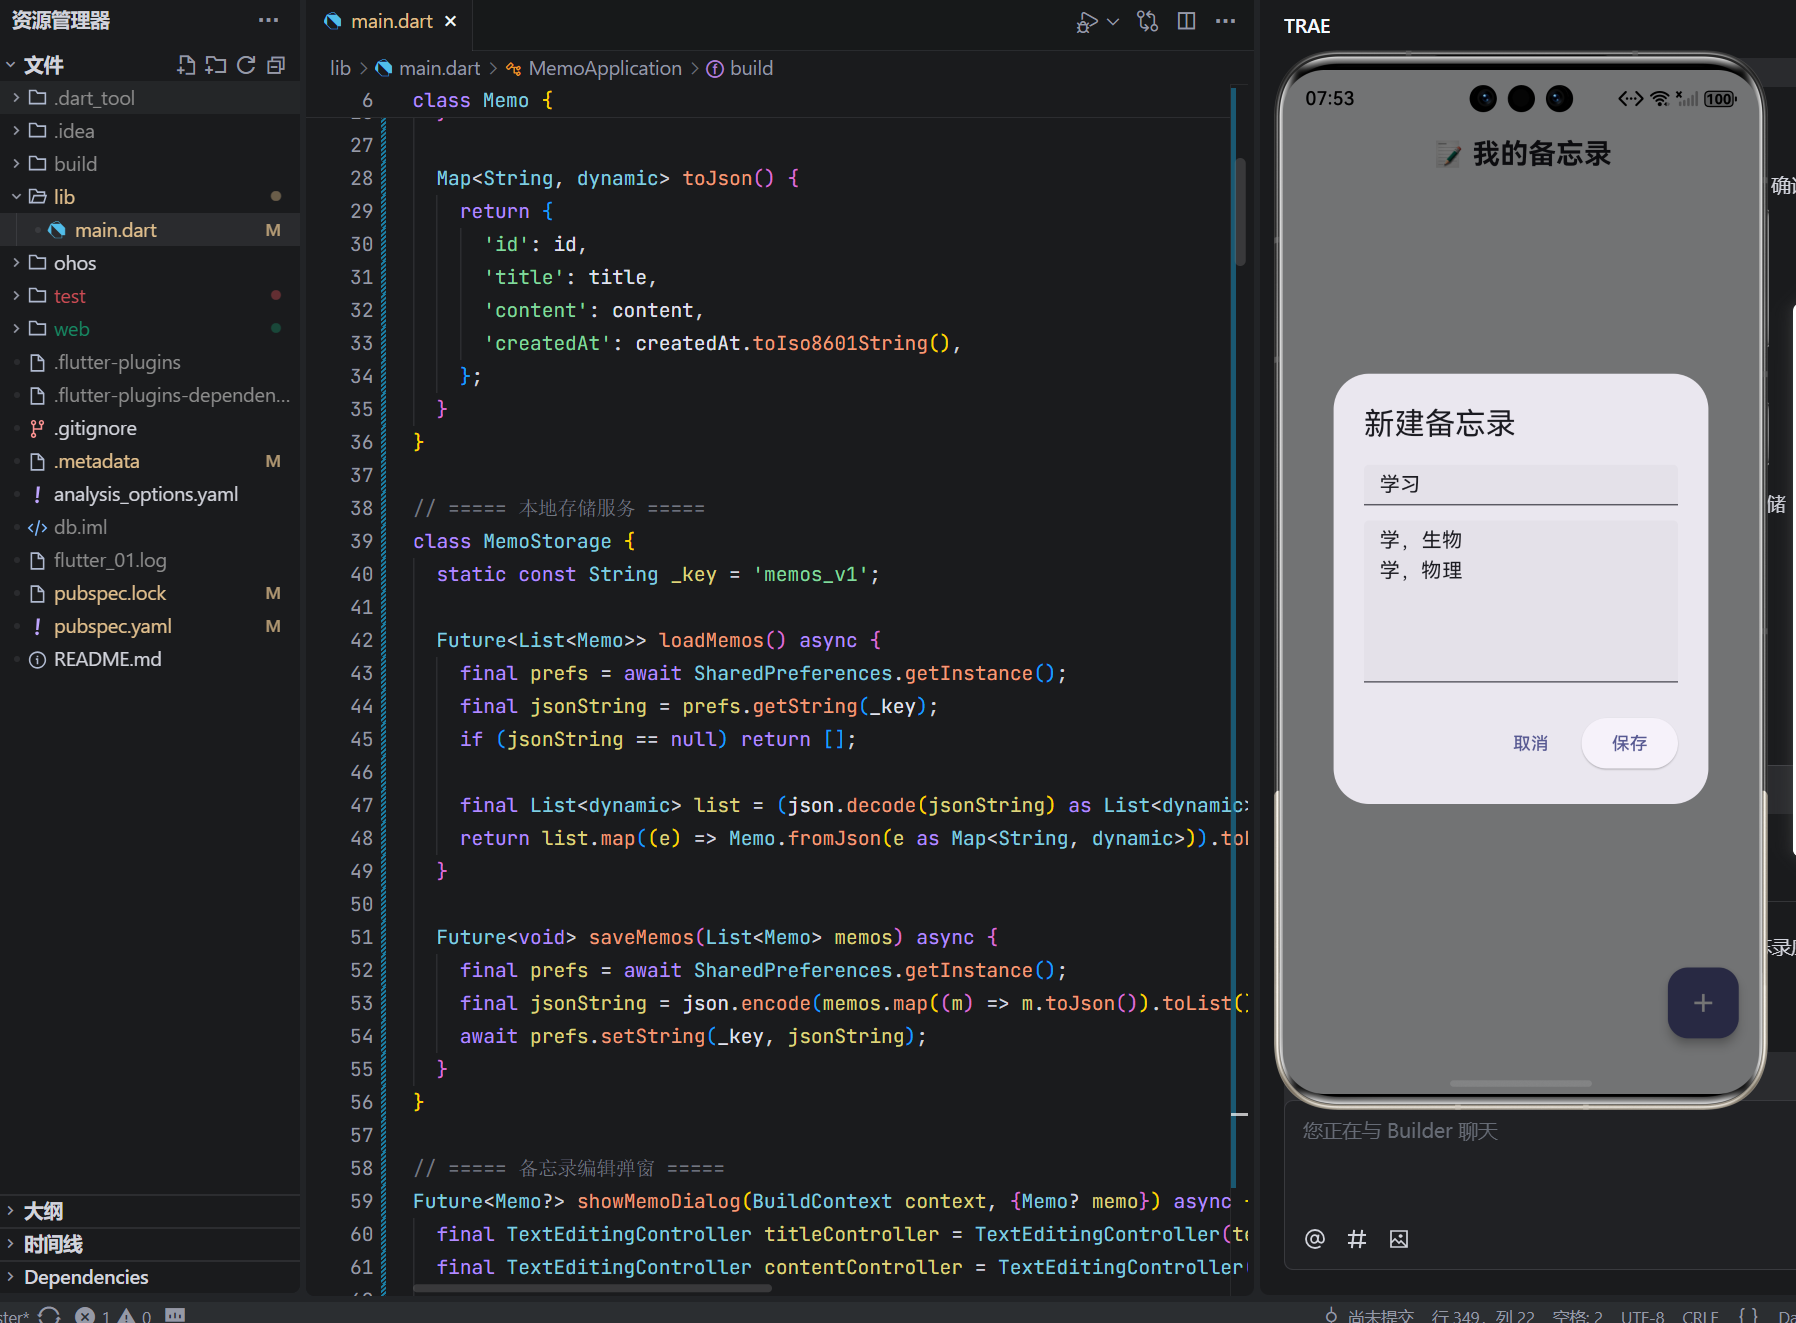
Task: Tap 保存 button in memo dialog
Action: (x=1629, y=743)
